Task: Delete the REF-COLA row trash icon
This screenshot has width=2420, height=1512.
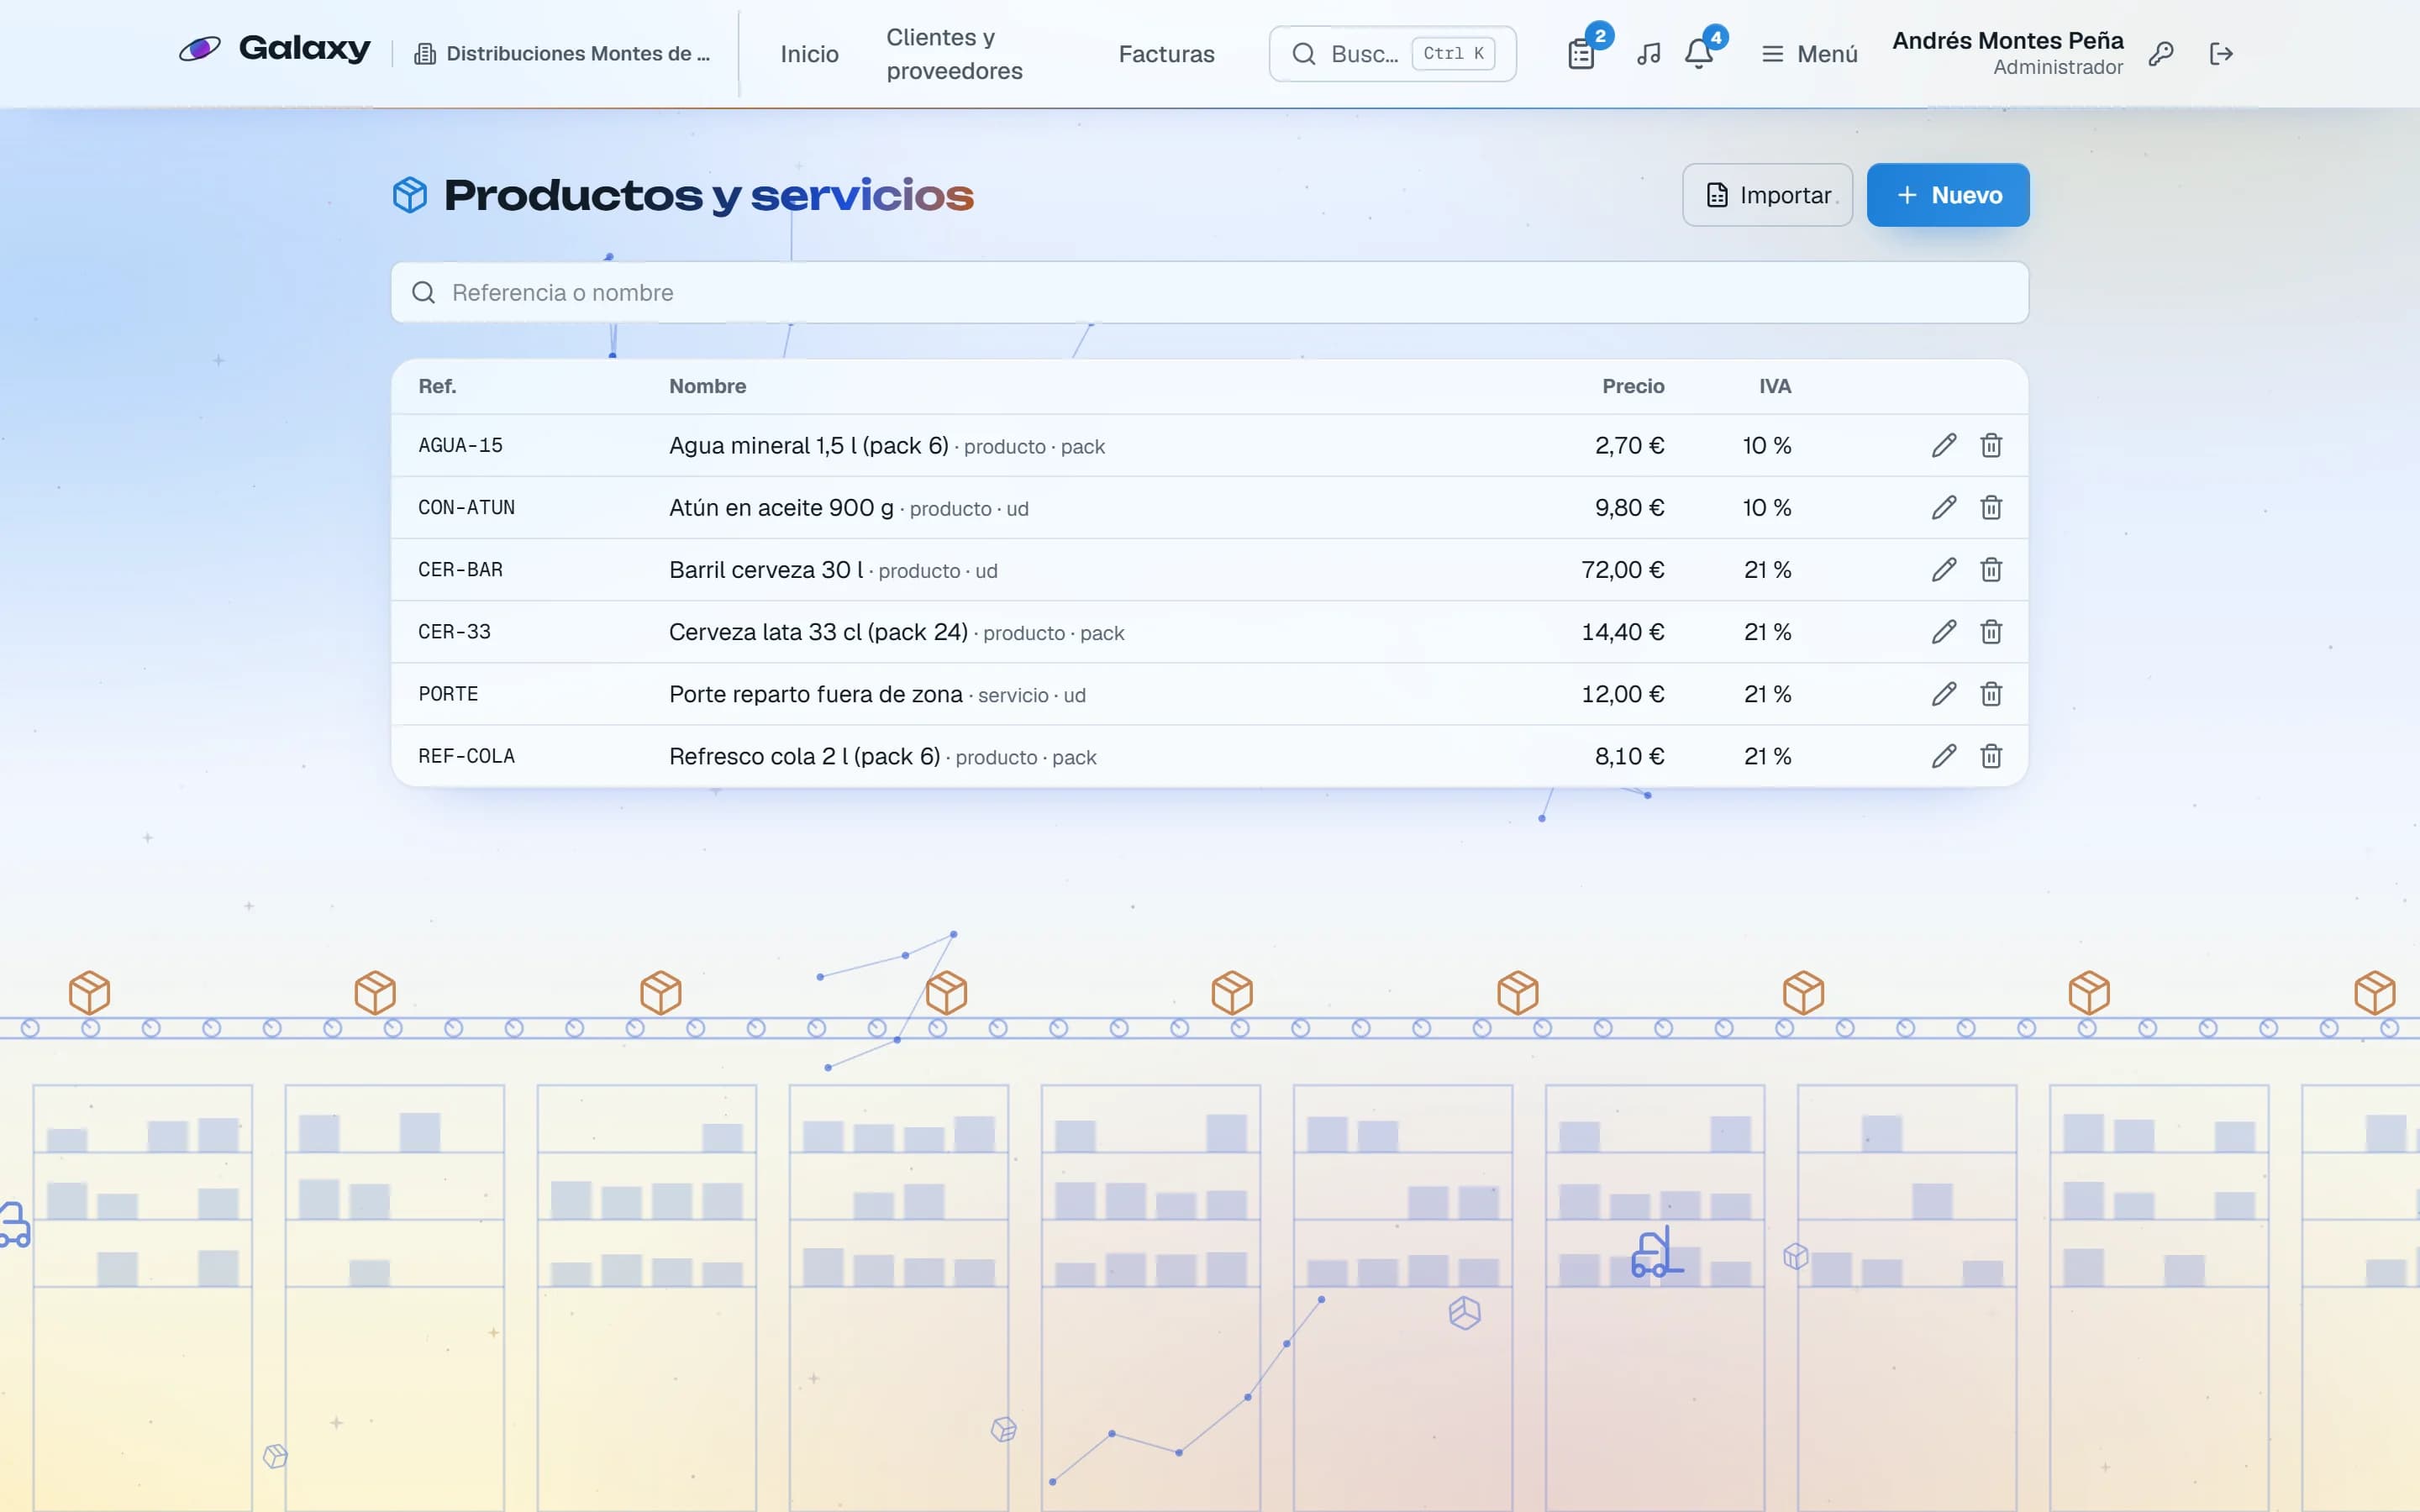Action: [x=1991, y=755]
